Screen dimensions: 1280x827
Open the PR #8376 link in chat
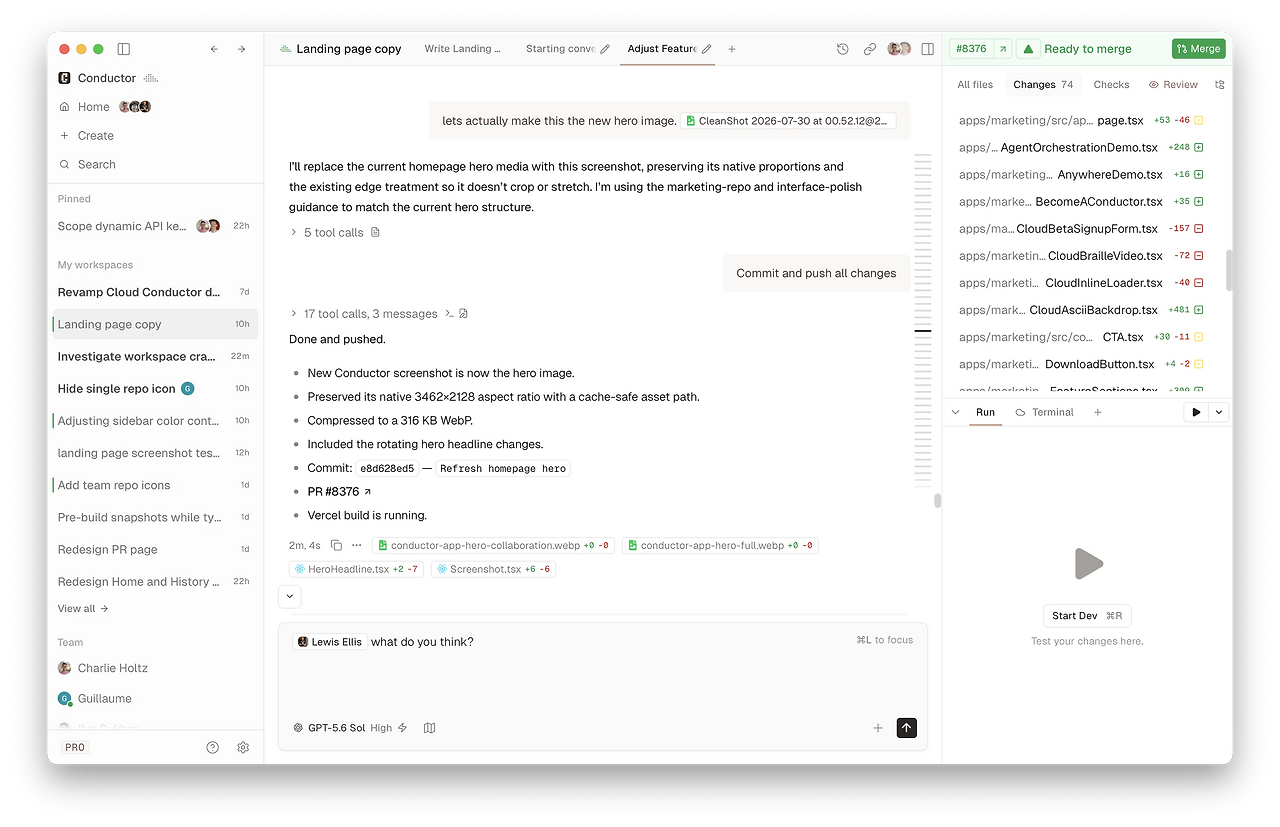click(x=340, y=492)
